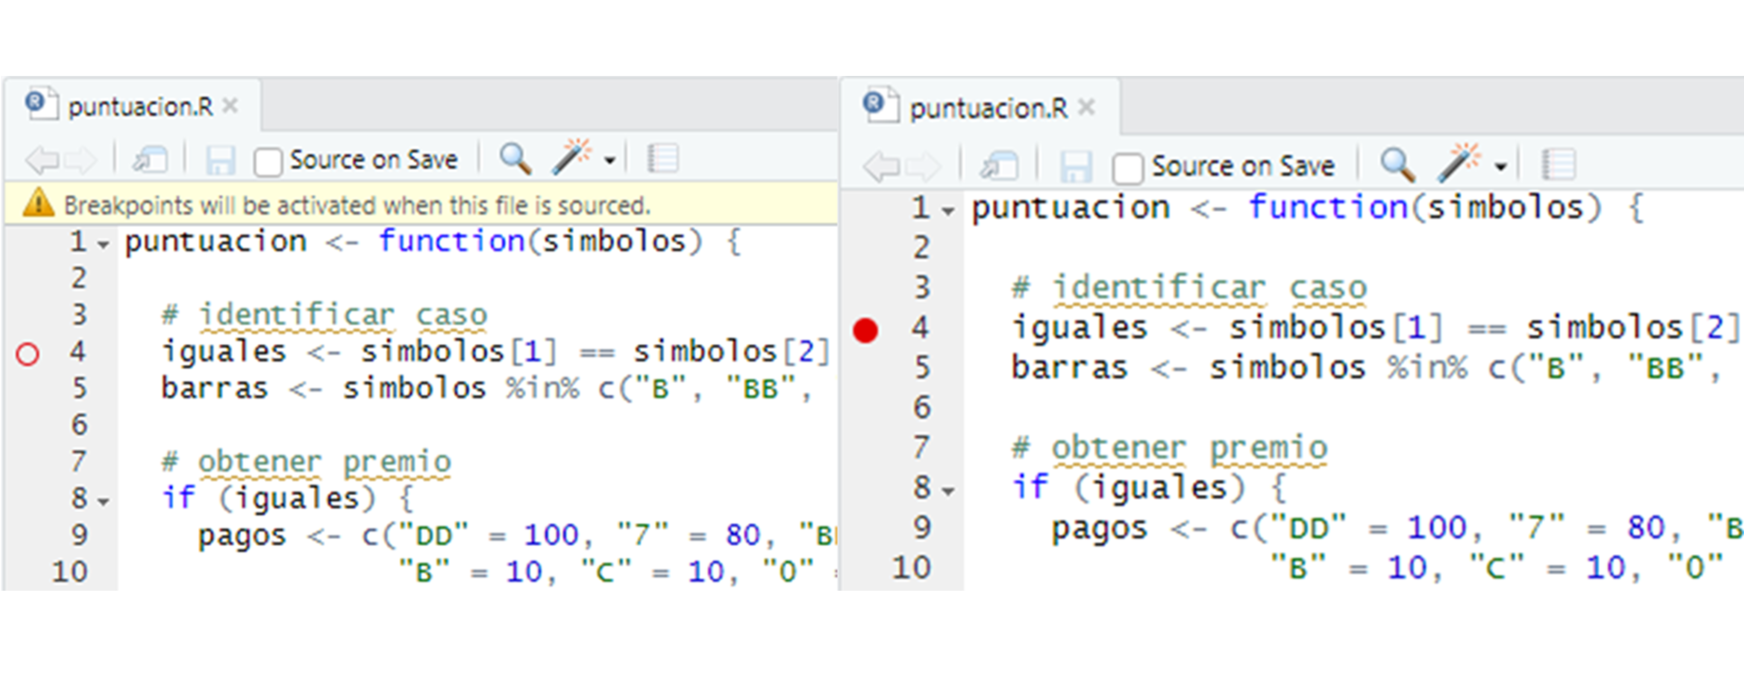1744x677 pixels.
Task: Click the magnifier Find icon in left editor
Action: point(514,158)
